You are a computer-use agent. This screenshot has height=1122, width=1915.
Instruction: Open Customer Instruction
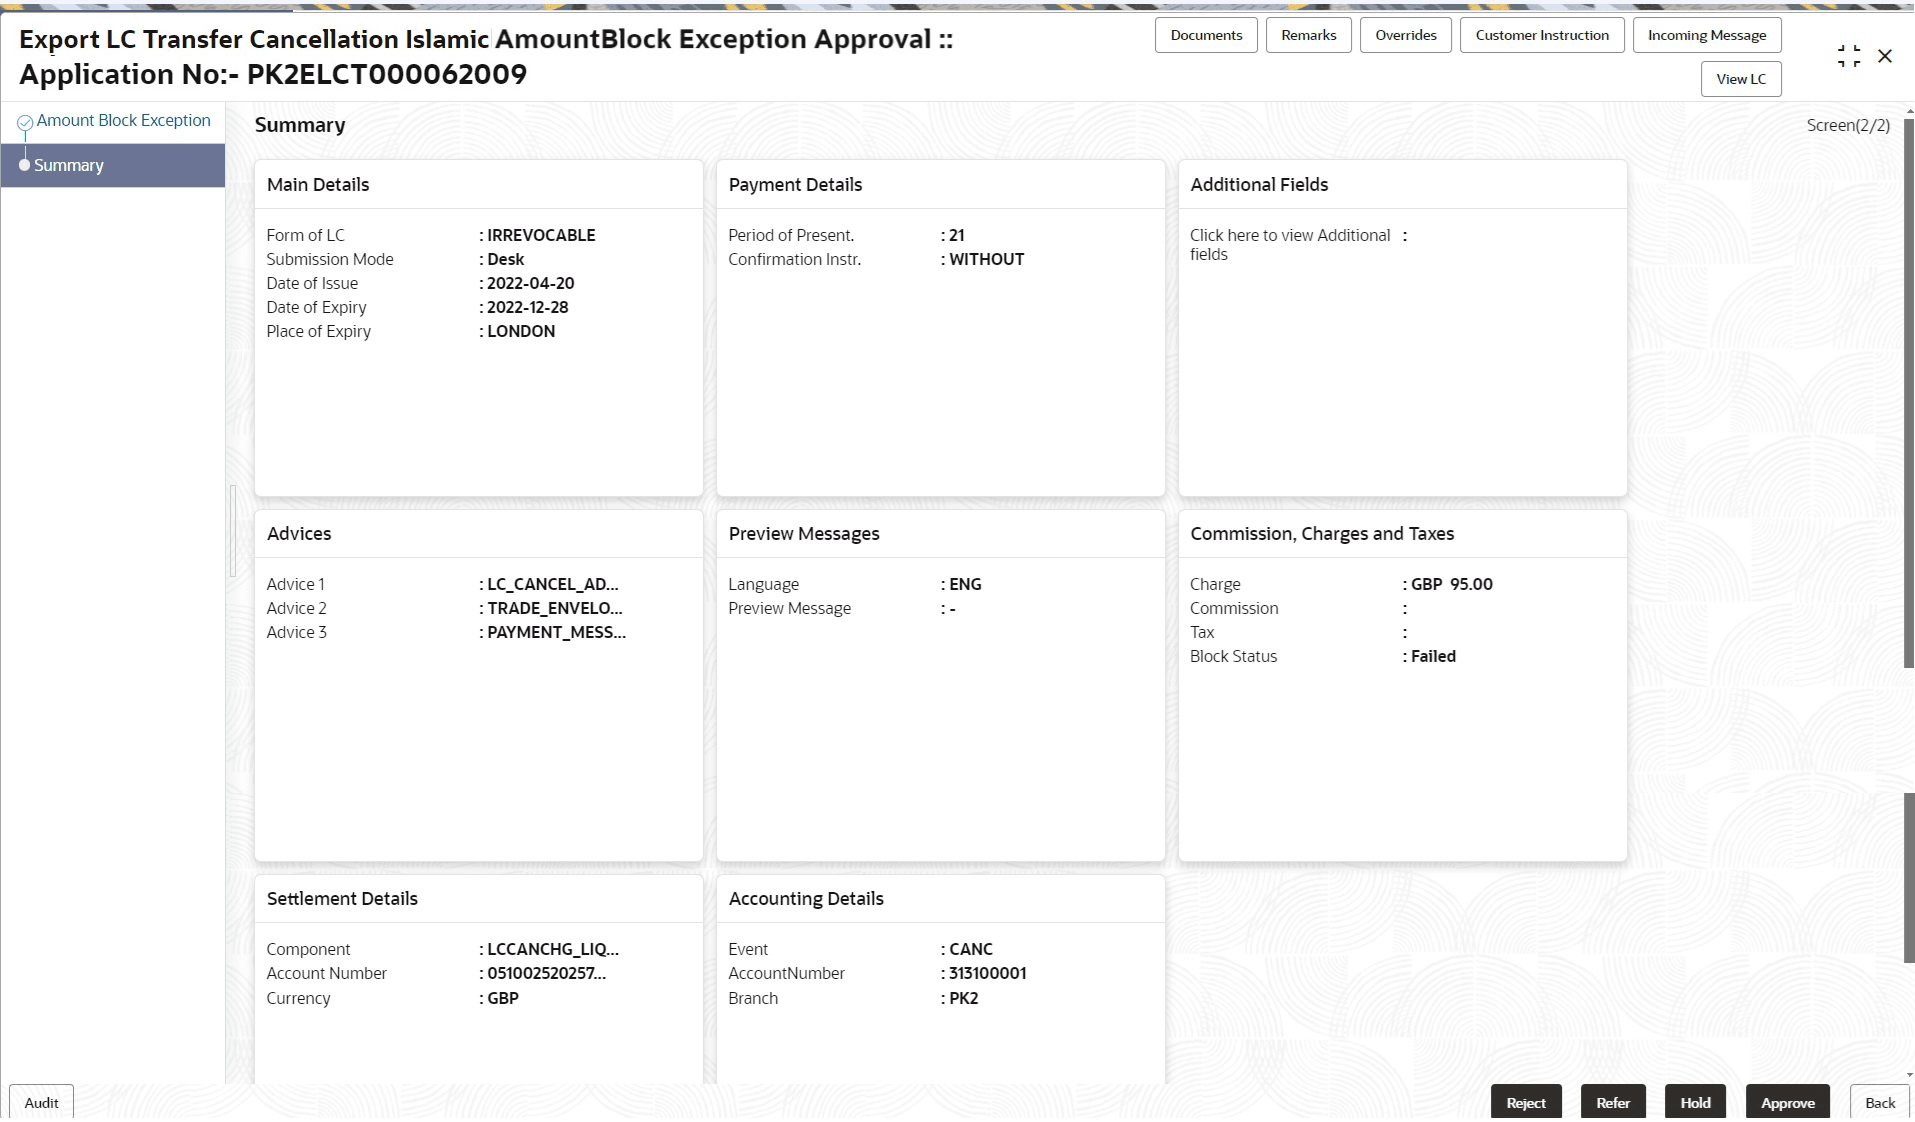tap(1541, 34)
